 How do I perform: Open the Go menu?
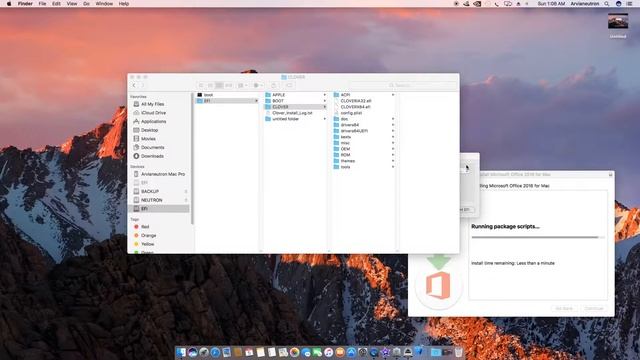(x=87, y=4)
